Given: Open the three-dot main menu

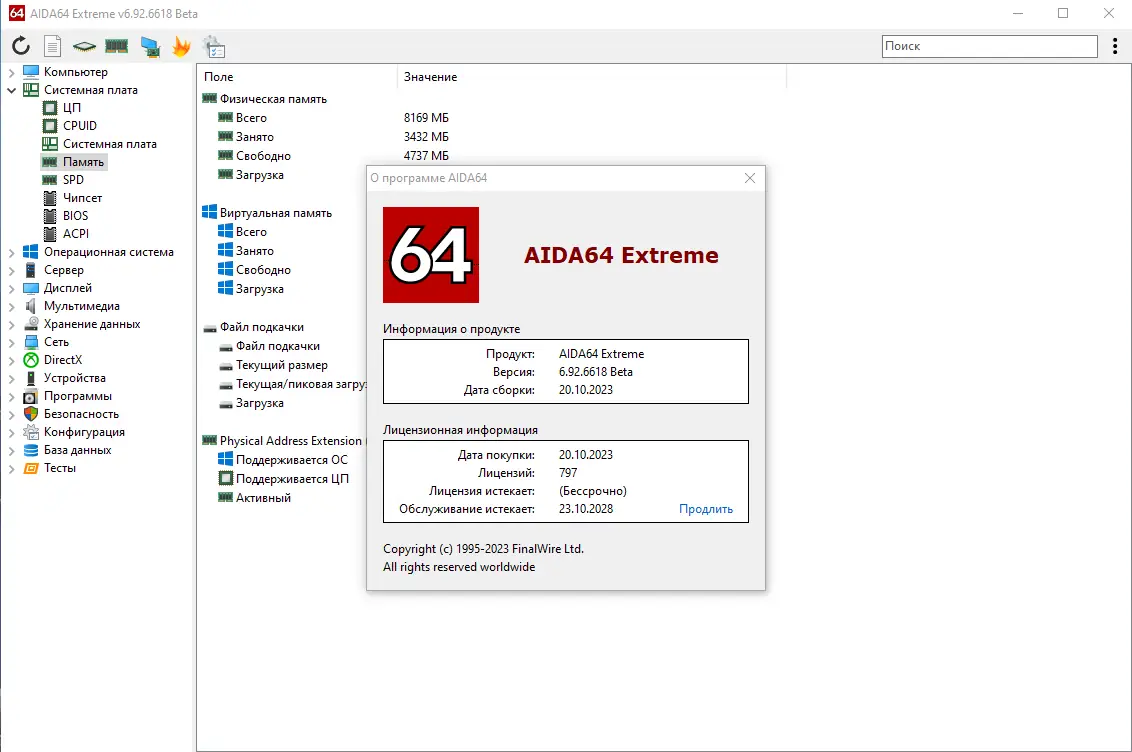Looking at the screenshot, I should [x=1115, y=46].
